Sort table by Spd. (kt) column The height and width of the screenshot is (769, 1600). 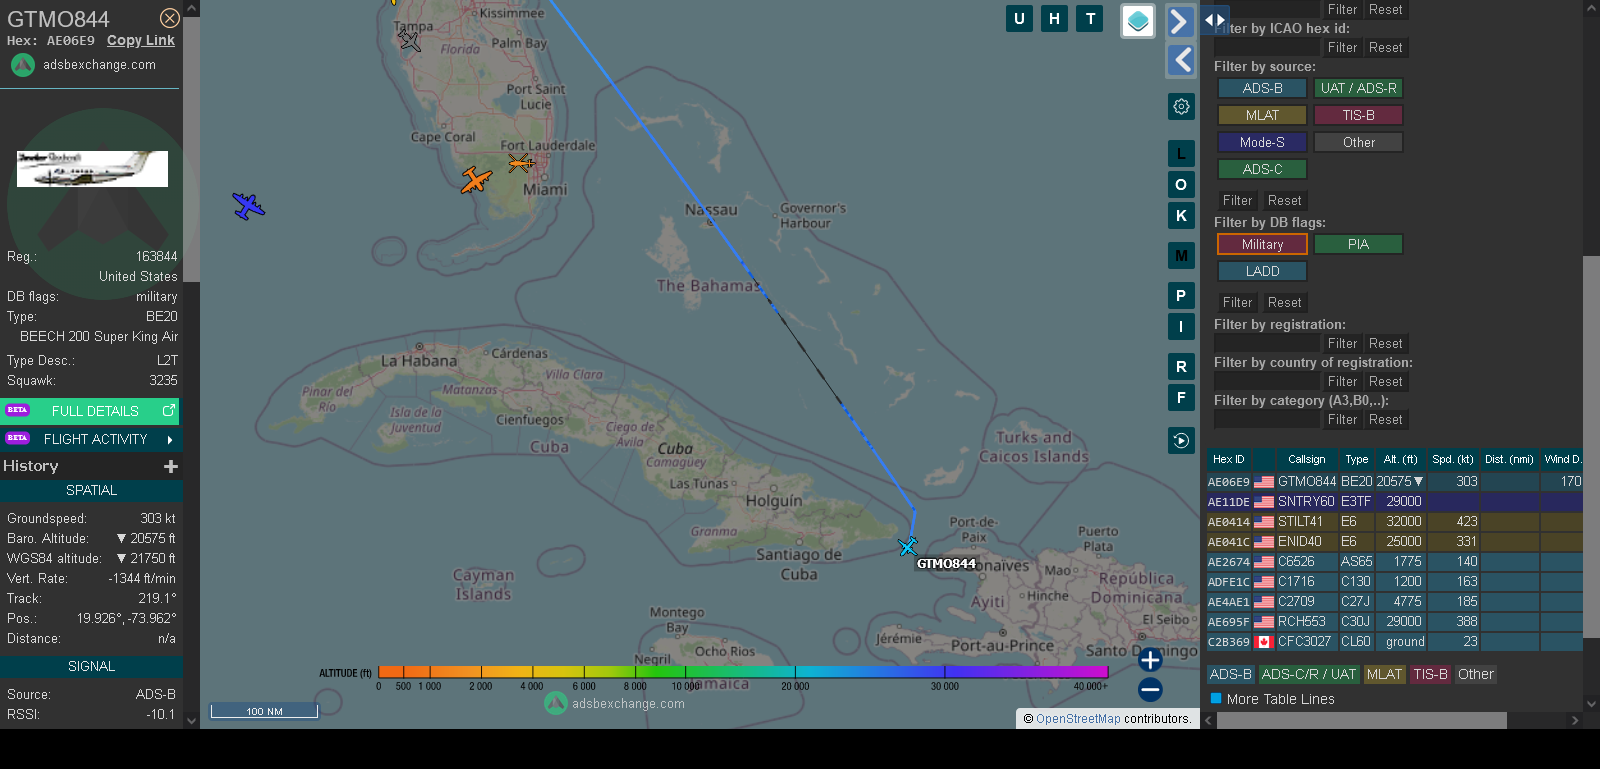[x=1453, y=459]
